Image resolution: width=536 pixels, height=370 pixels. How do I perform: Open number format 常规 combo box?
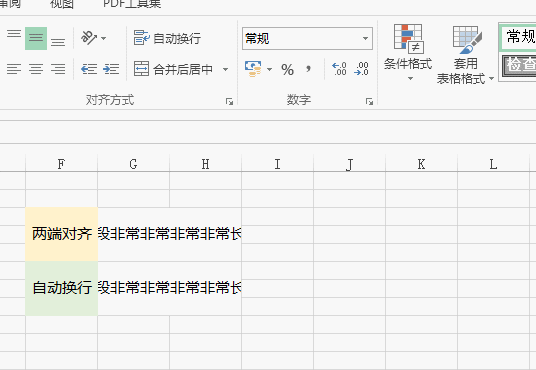(x=307, y=38)
